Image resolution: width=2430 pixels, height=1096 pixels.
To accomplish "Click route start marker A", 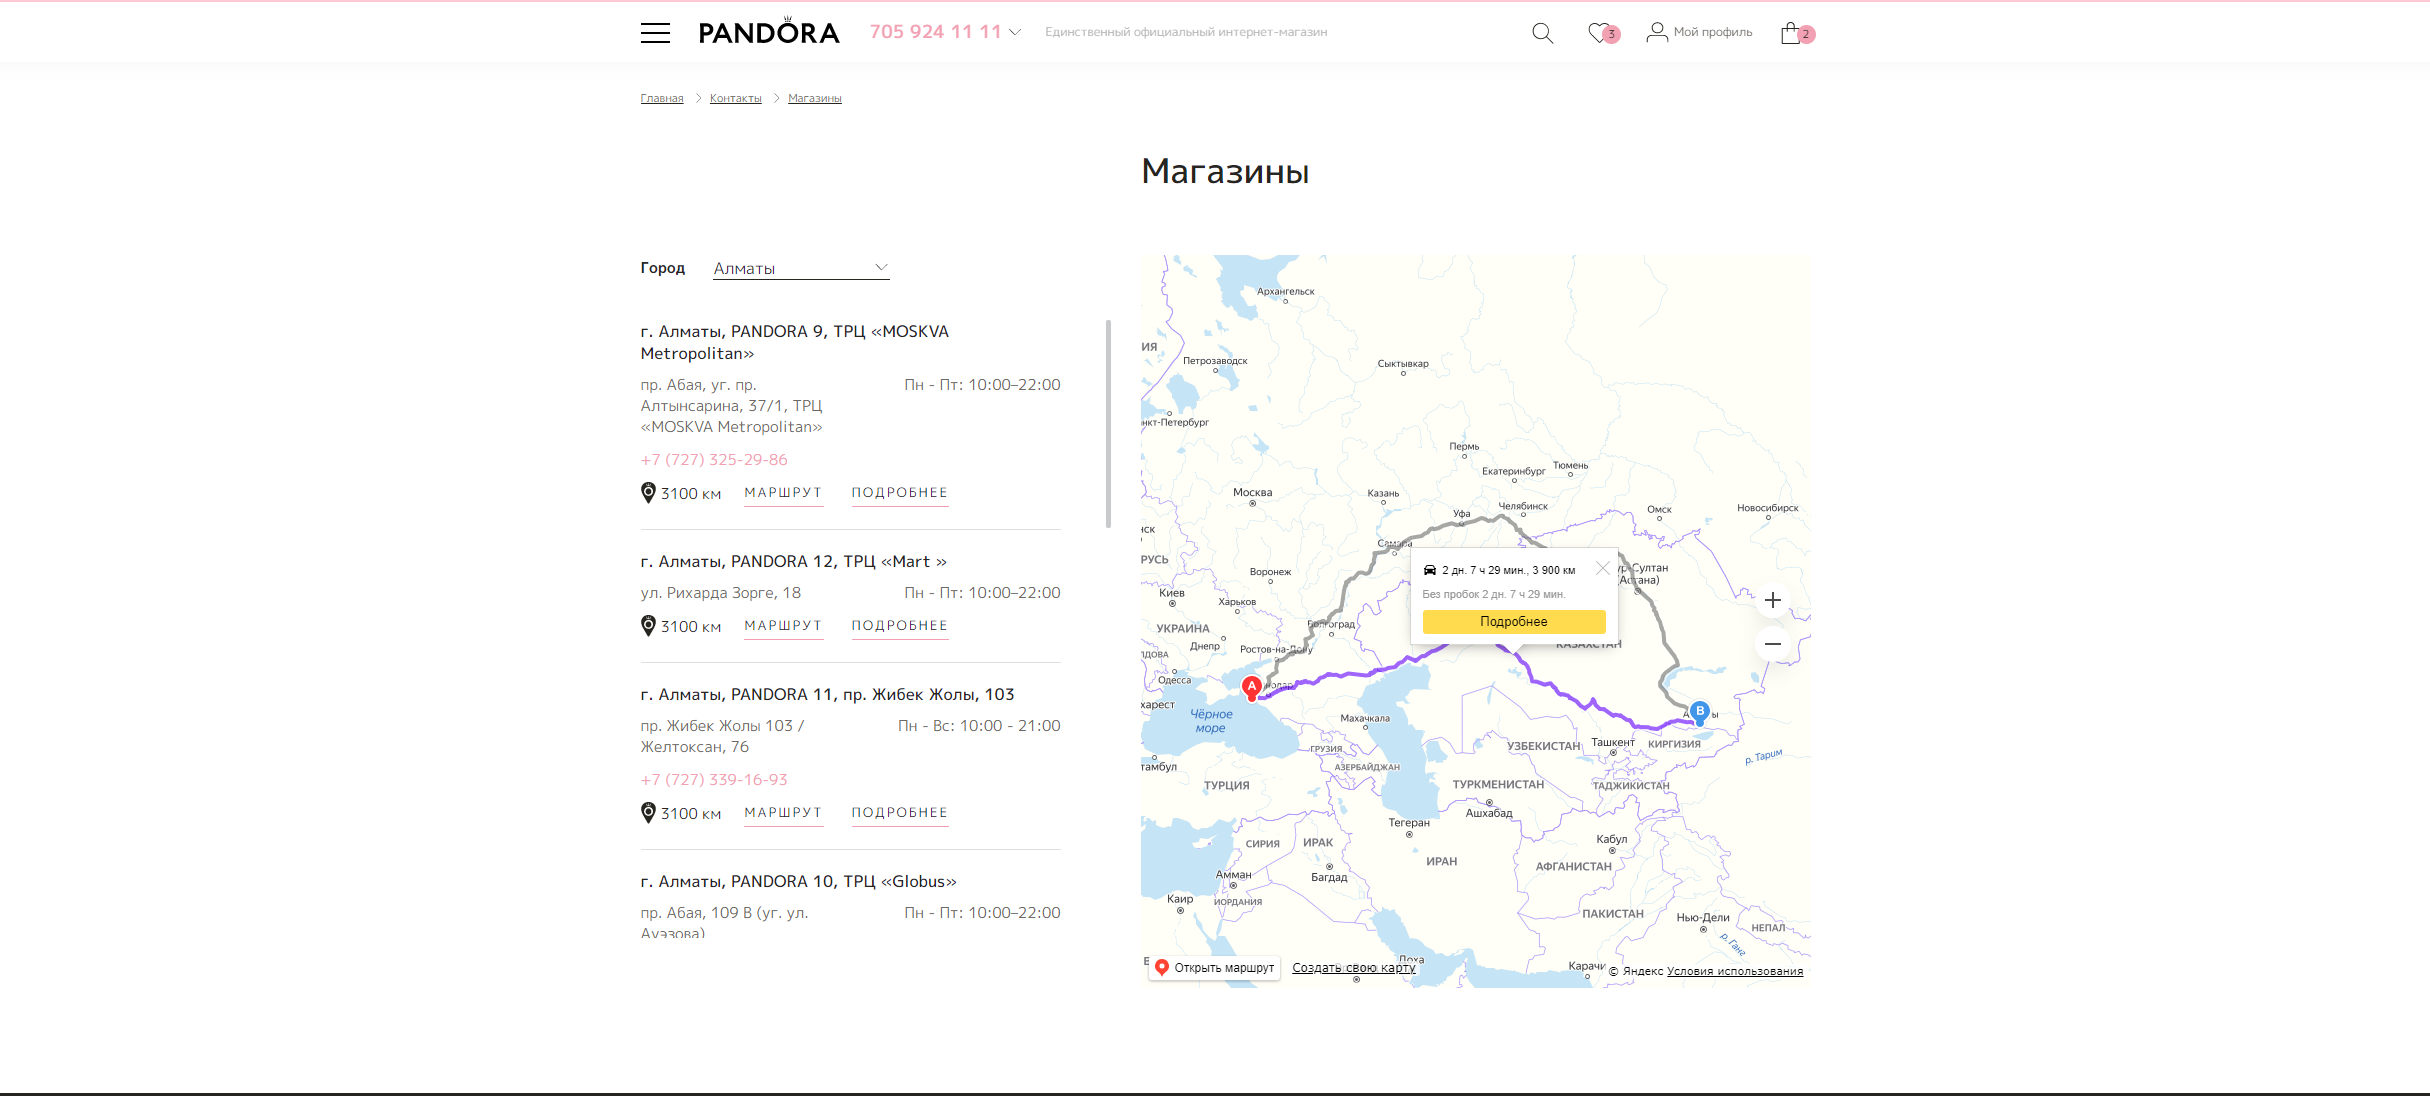I will pyautogui.click(x=1251, y=688).
